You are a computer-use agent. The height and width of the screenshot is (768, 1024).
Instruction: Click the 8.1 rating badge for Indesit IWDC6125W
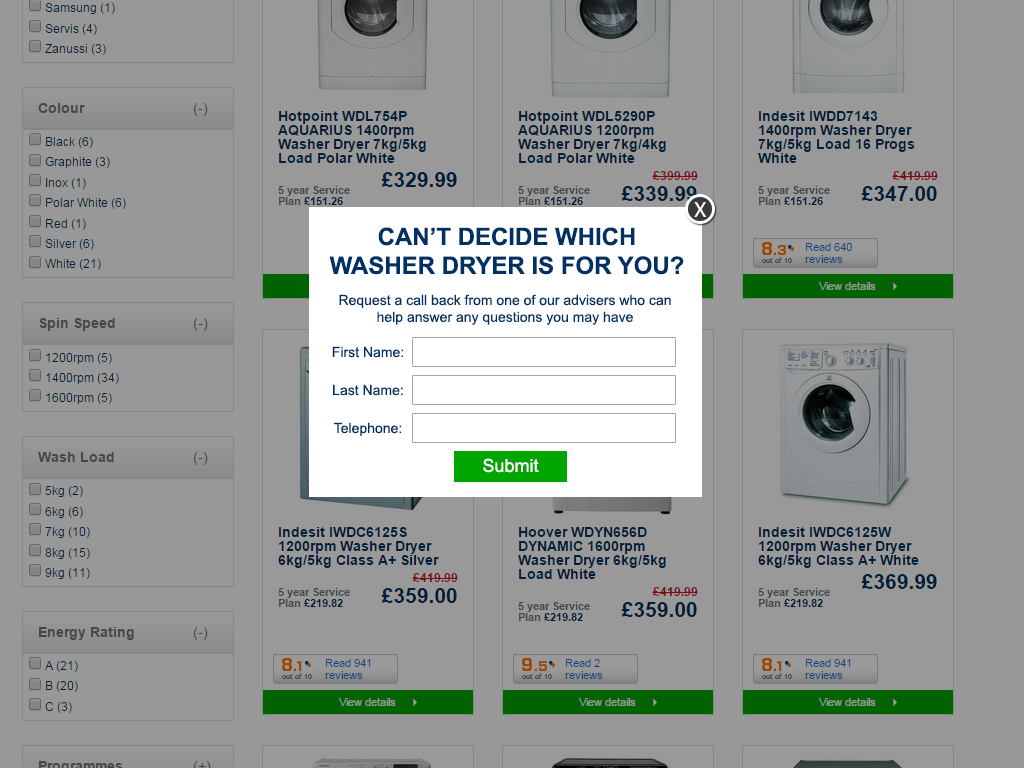point(777,668)
